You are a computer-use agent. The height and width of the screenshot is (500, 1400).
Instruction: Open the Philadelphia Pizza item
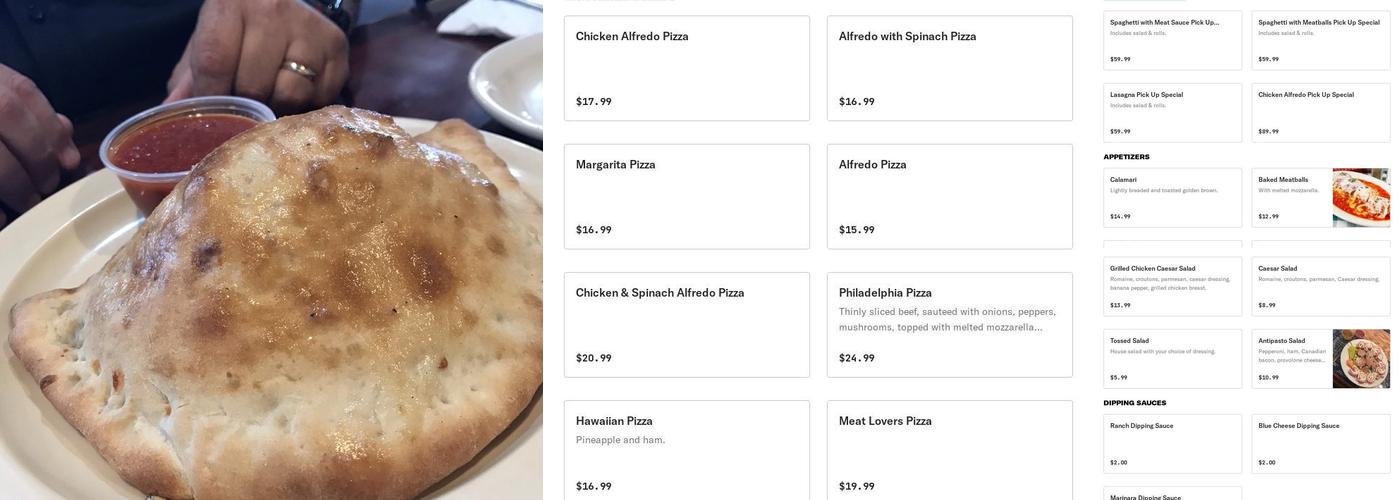[x=949, y=324]
